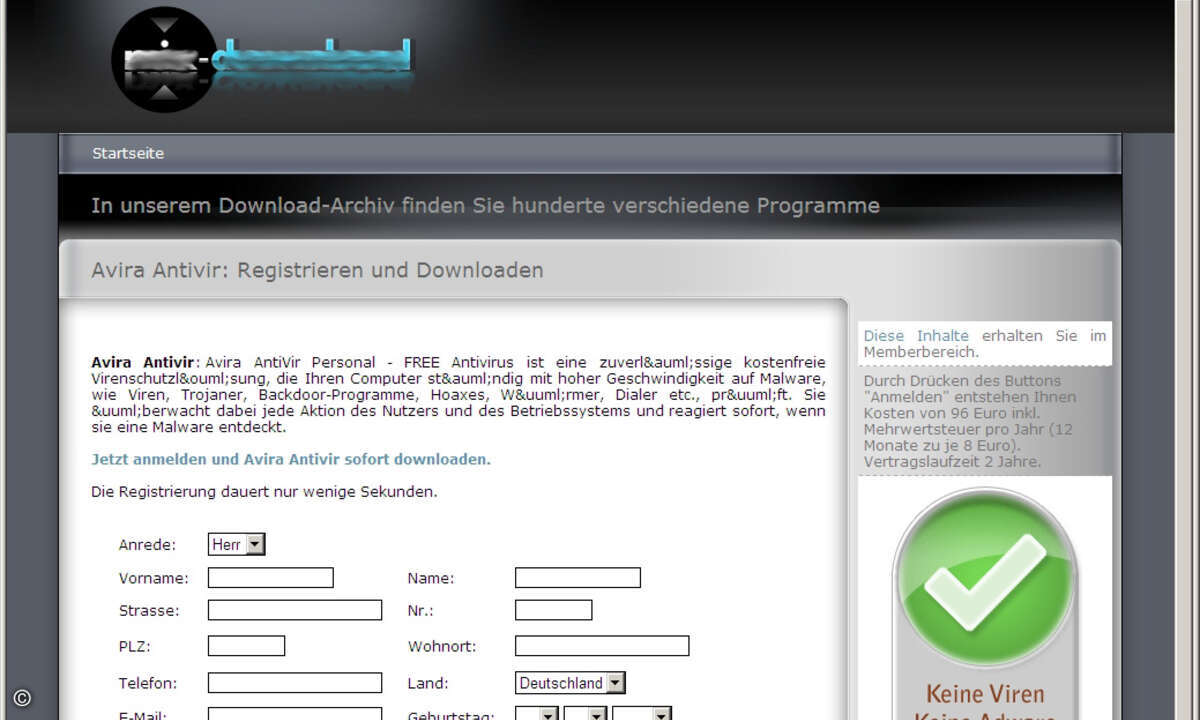
Task: Click into the Name text field
Action: point(578,578)
